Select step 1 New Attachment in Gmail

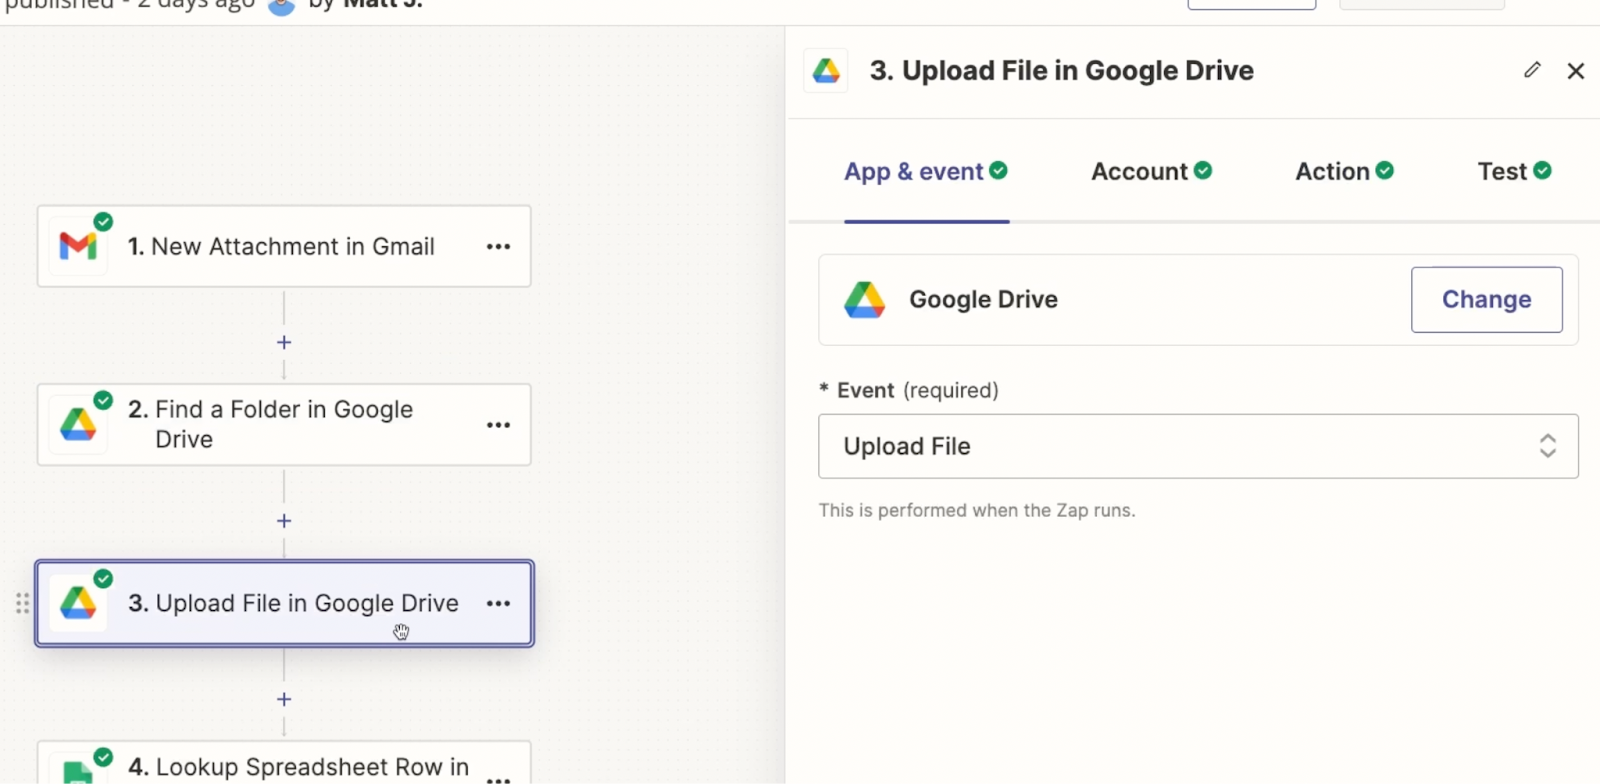click(x=284, y=246)
